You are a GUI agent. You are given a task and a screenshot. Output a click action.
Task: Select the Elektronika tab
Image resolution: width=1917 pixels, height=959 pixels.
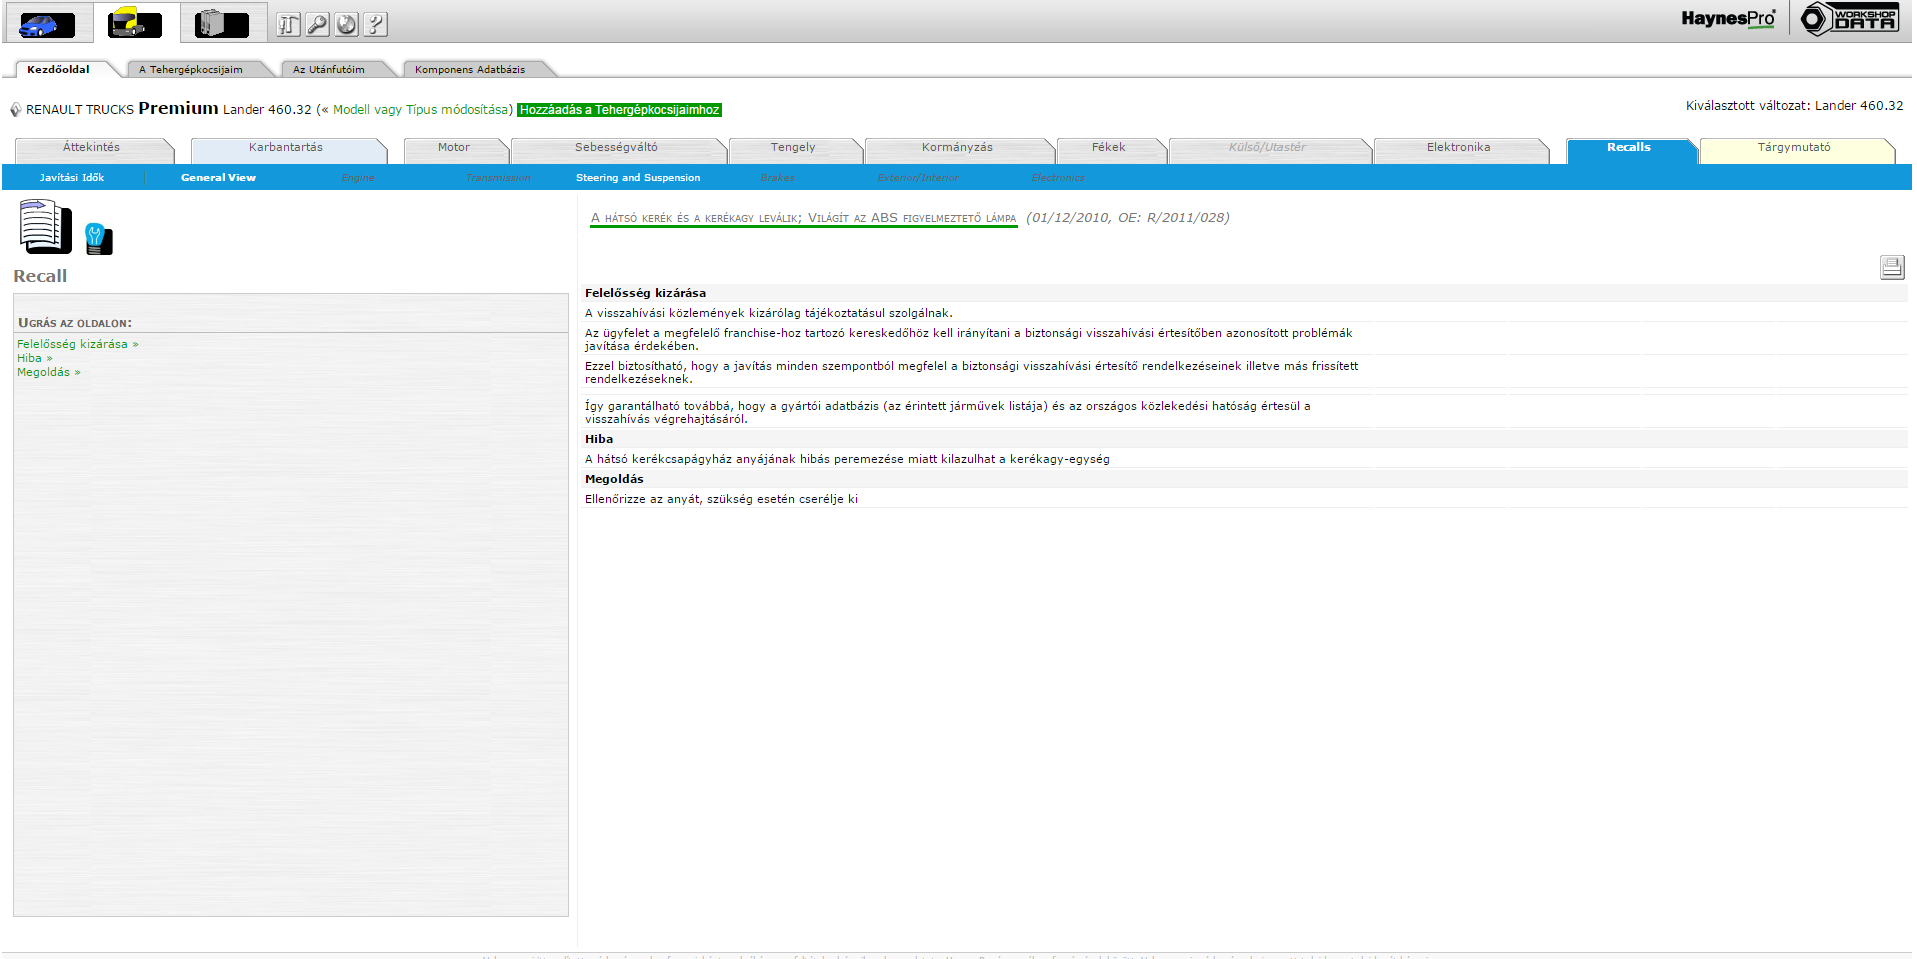click(1458, 148)
